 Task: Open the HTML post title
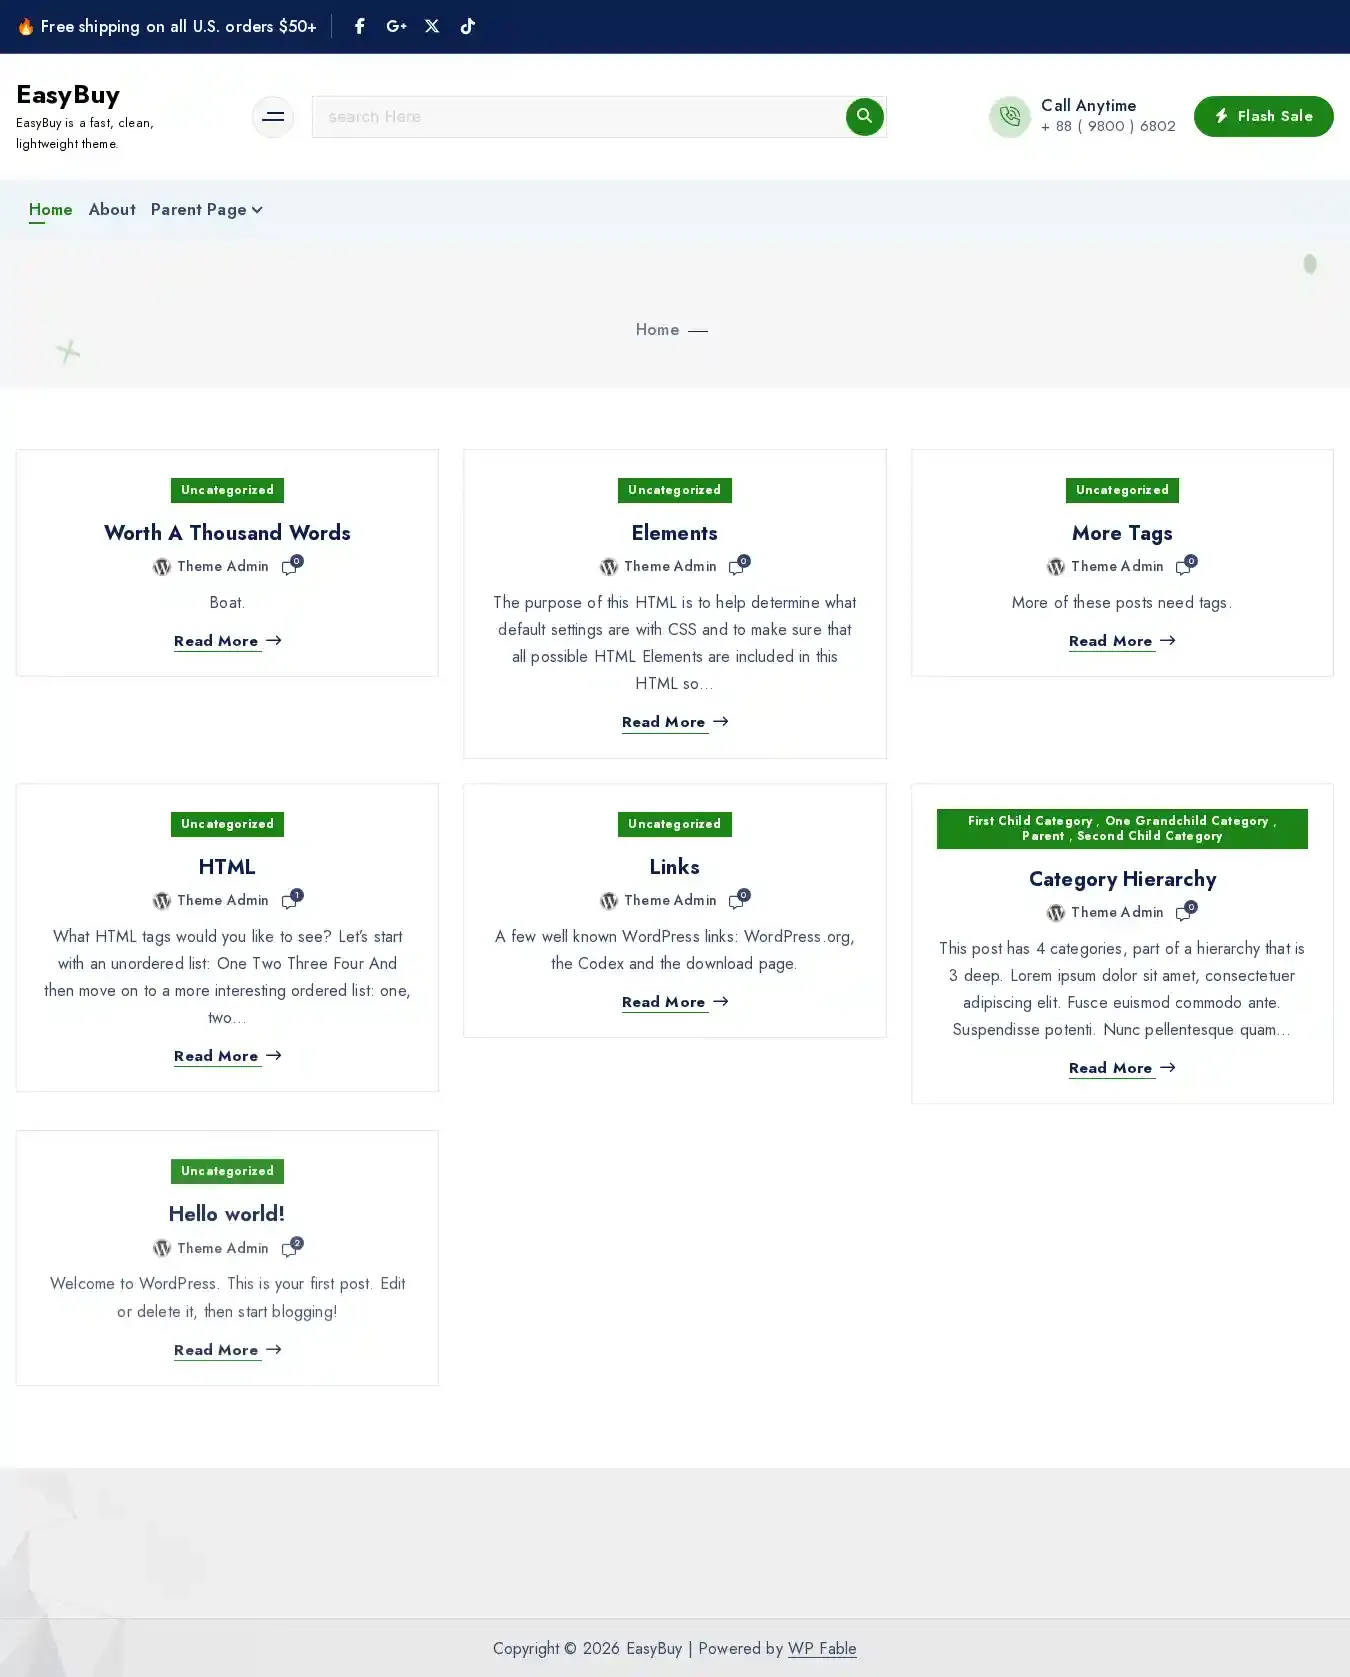pos(227,867)
